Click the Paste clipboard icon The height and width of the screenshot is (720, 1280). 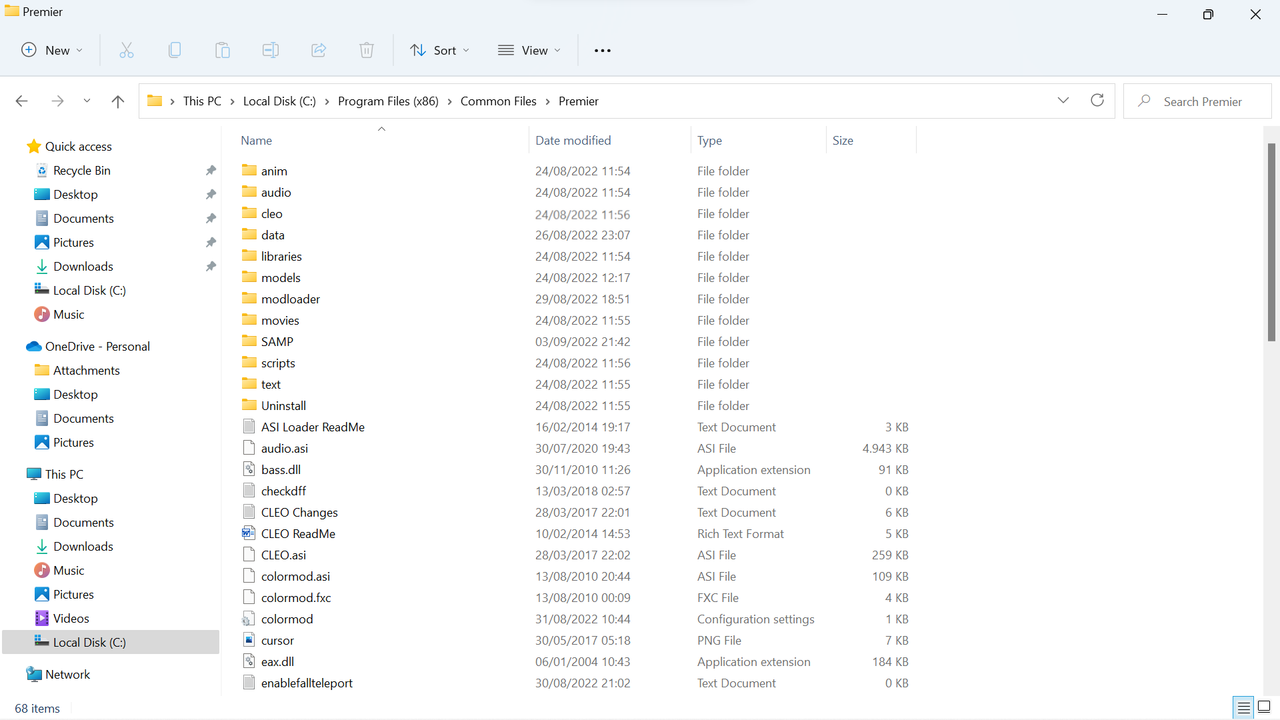click(222, 50)
